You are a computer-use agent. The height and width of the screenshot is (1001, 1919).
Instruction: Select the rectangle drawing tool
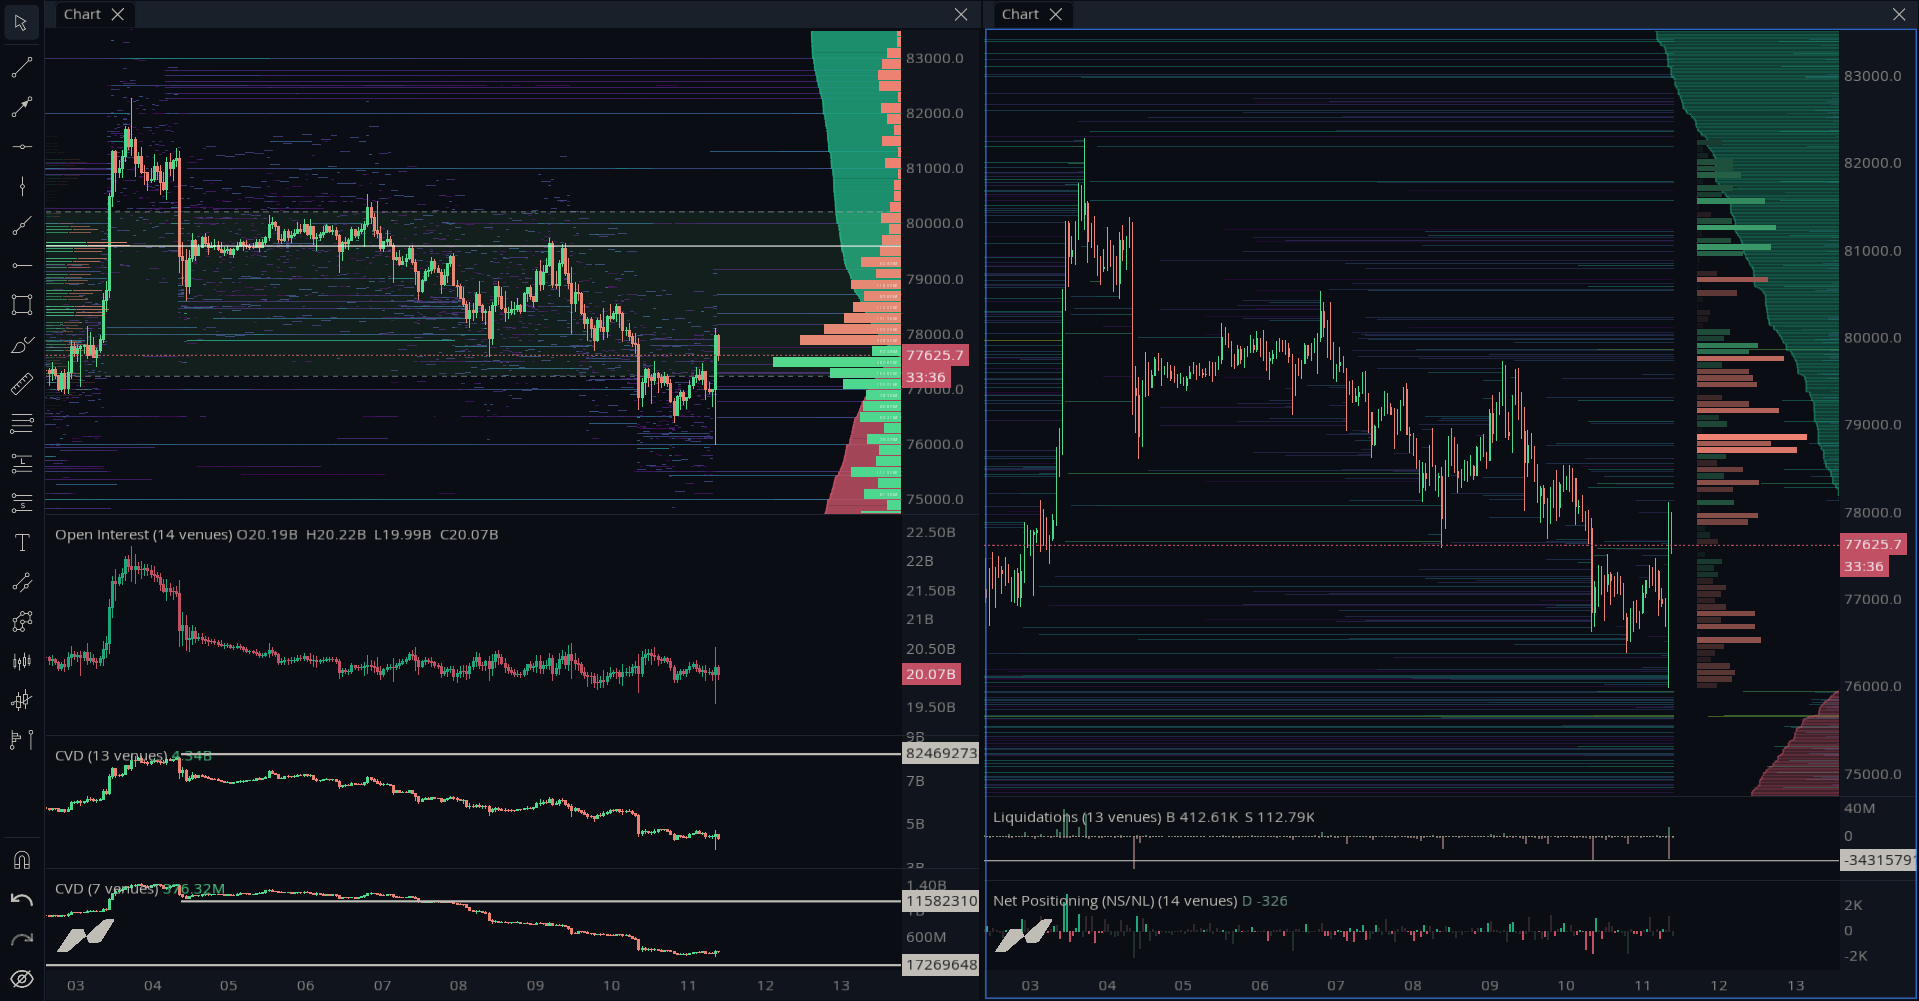point(21,305)
